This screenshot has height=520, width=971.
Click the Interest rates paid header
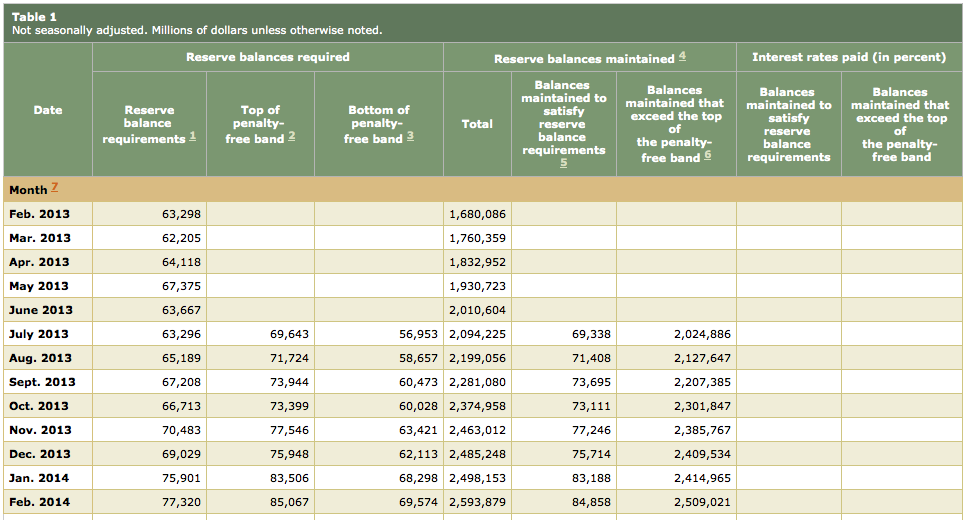849,57
